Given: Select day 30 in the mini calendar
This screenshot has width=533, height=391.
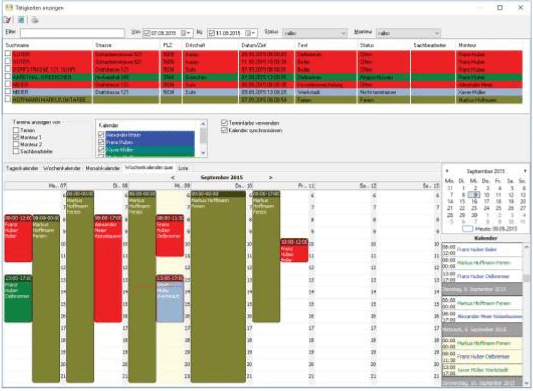Looking at the screenshot, I should point(474,215).
